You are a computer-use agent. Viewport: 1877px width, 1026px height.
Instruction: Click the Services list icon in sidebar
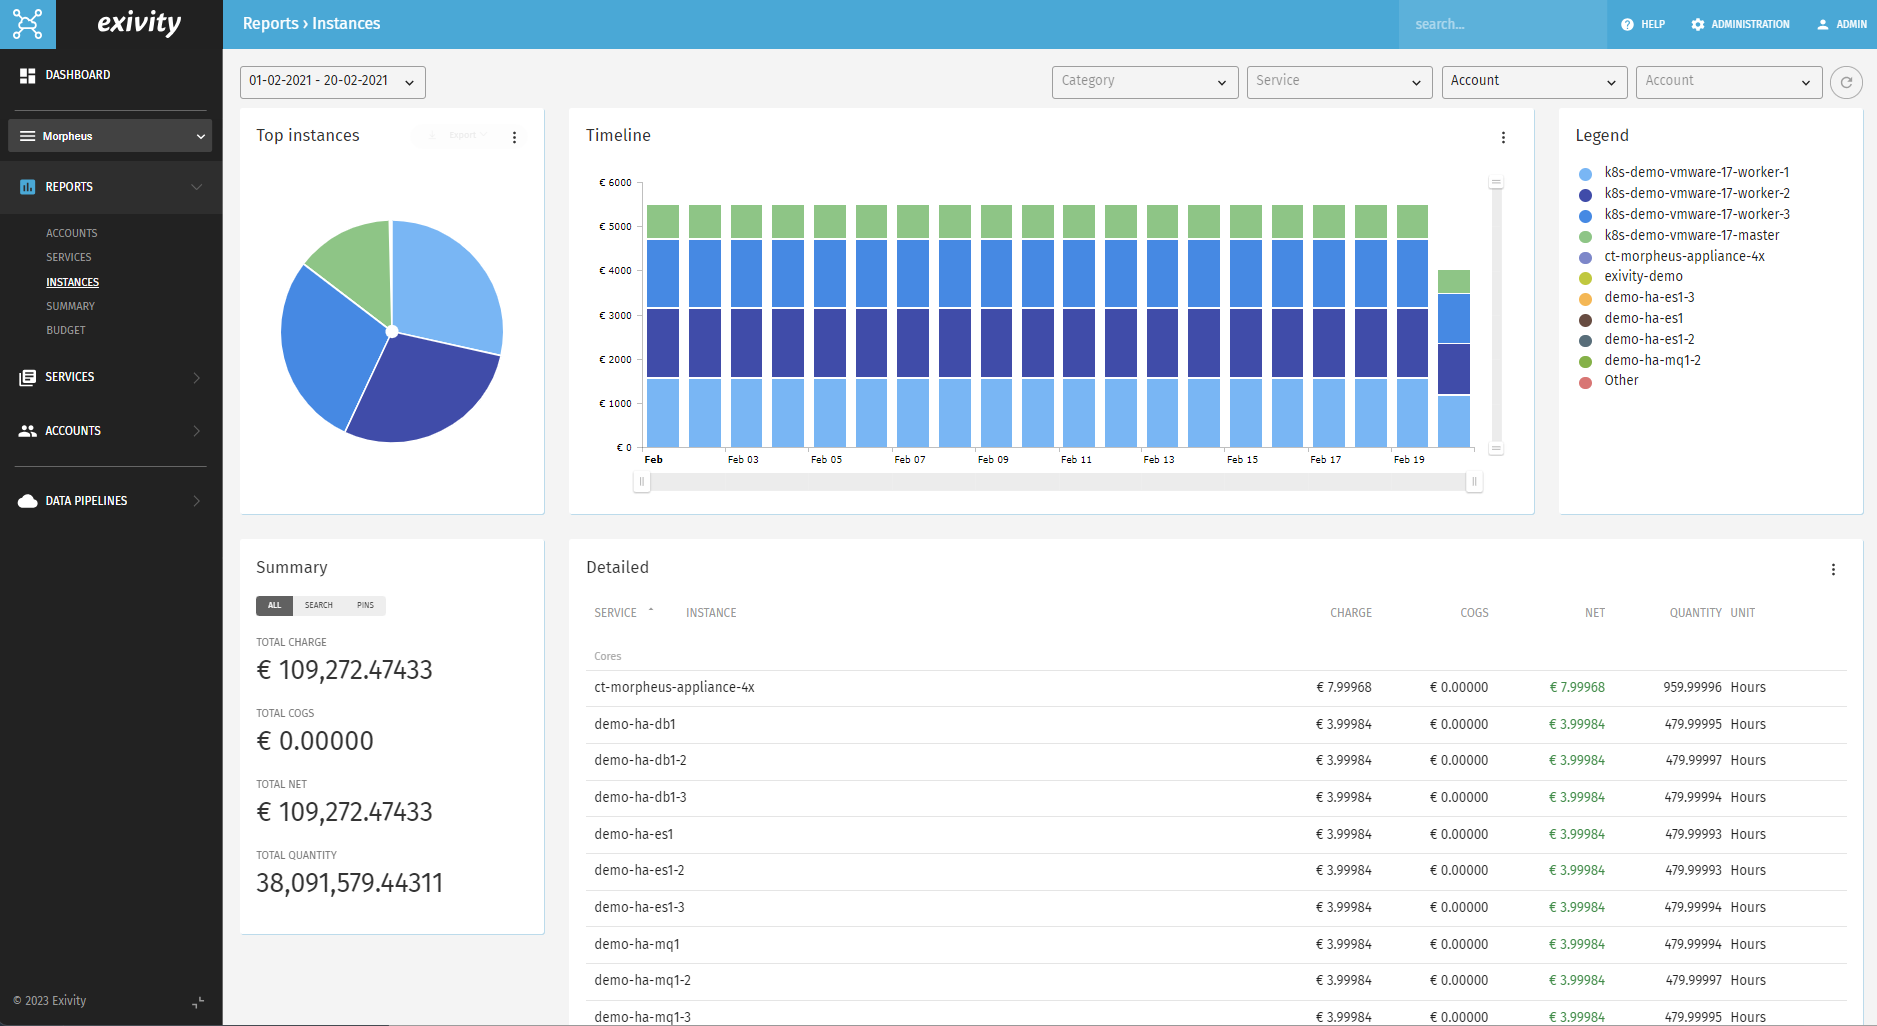tap(27, 377)
